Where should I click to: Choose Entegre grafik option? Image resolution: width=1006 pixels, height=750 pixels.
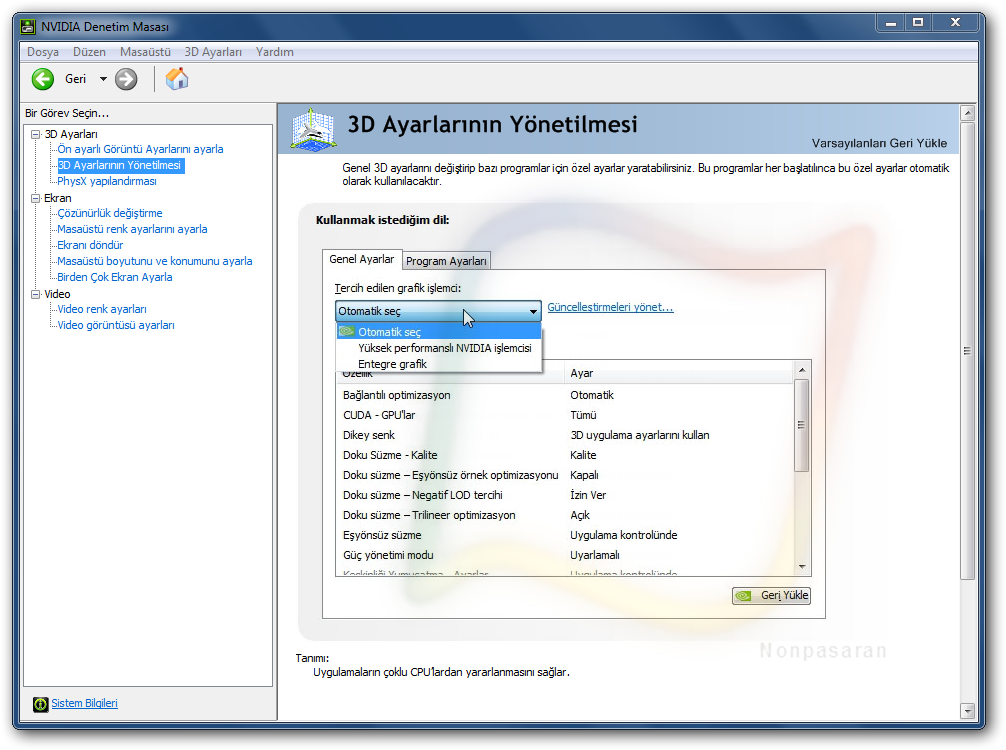[x=439, y=364]
